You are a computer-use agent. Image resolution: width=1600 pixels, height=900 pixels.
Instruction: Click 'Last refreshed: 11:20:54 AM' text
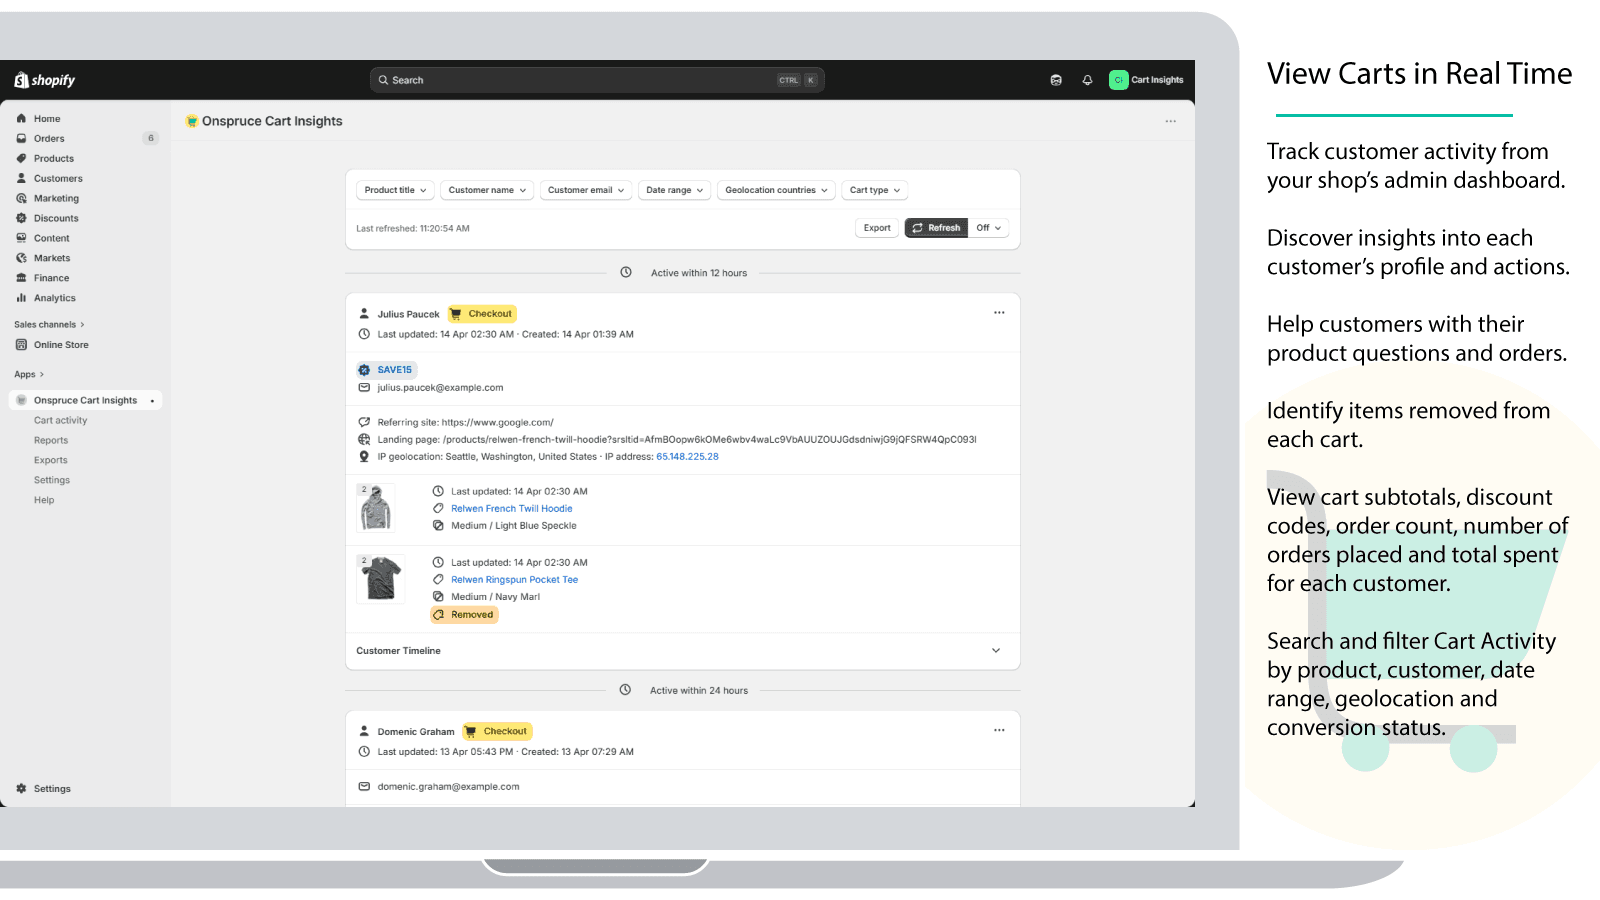point(413,229)
